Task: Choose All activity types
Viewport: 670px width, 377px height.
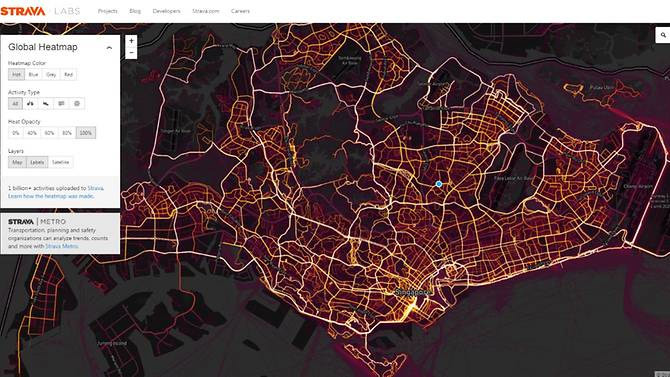Action: click(15, 103)
